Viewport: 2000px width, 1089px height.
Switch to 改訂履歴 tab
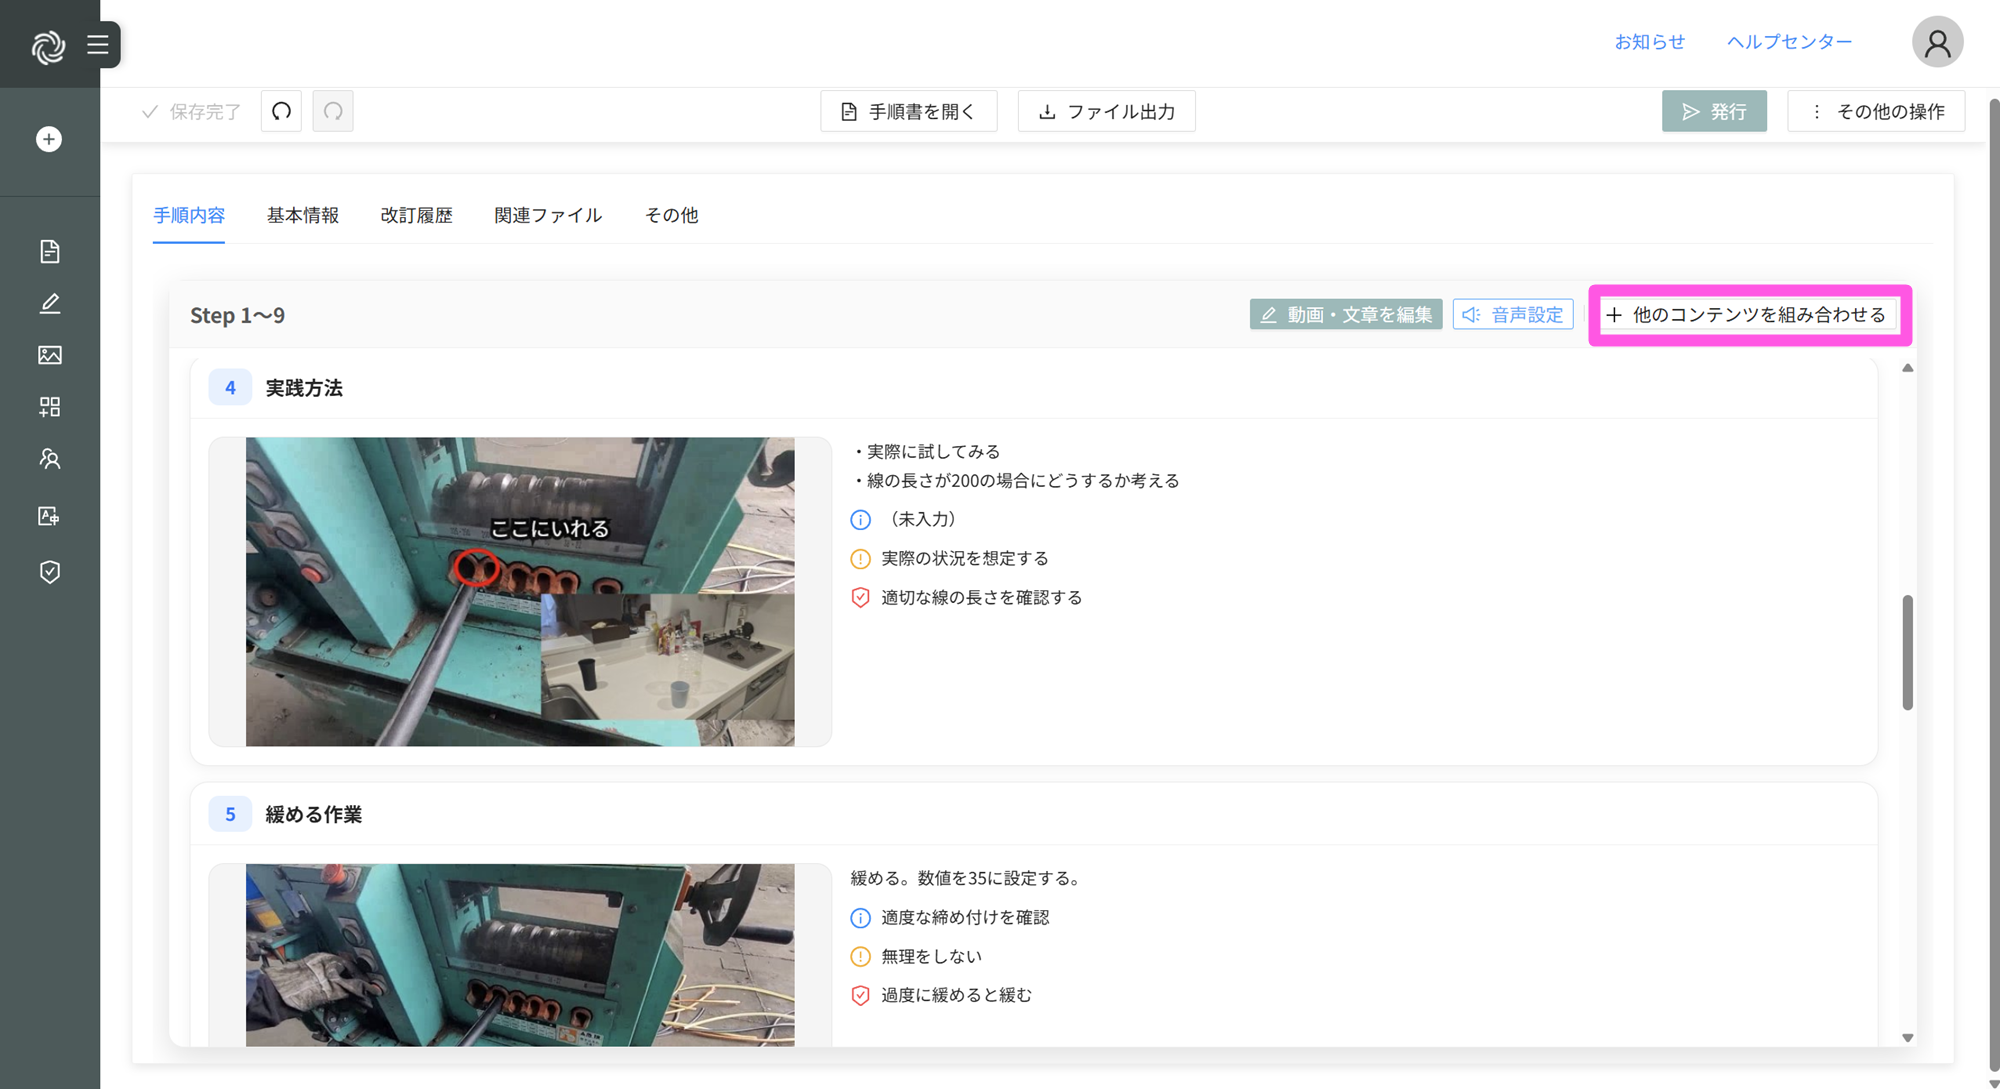point(416,215)
